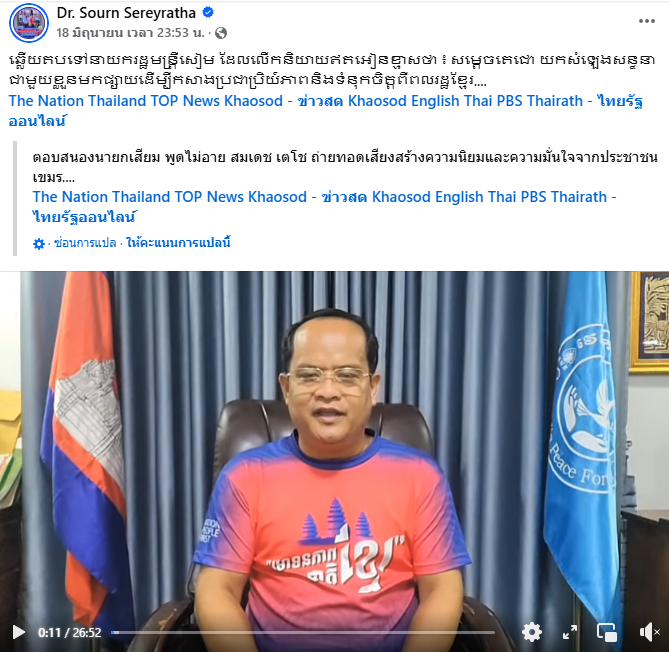Seek along the video progress bar
The image size is (669, 652).
tap(303, 632)
